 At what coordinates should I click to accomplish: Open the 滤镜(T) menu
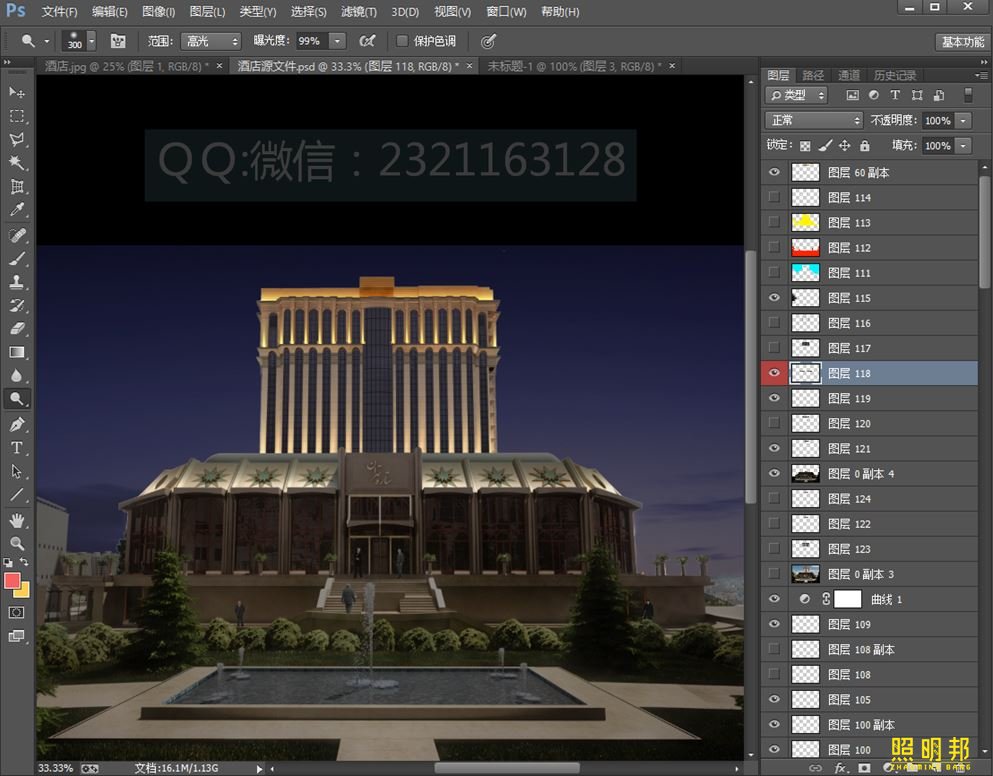(359, 12)
